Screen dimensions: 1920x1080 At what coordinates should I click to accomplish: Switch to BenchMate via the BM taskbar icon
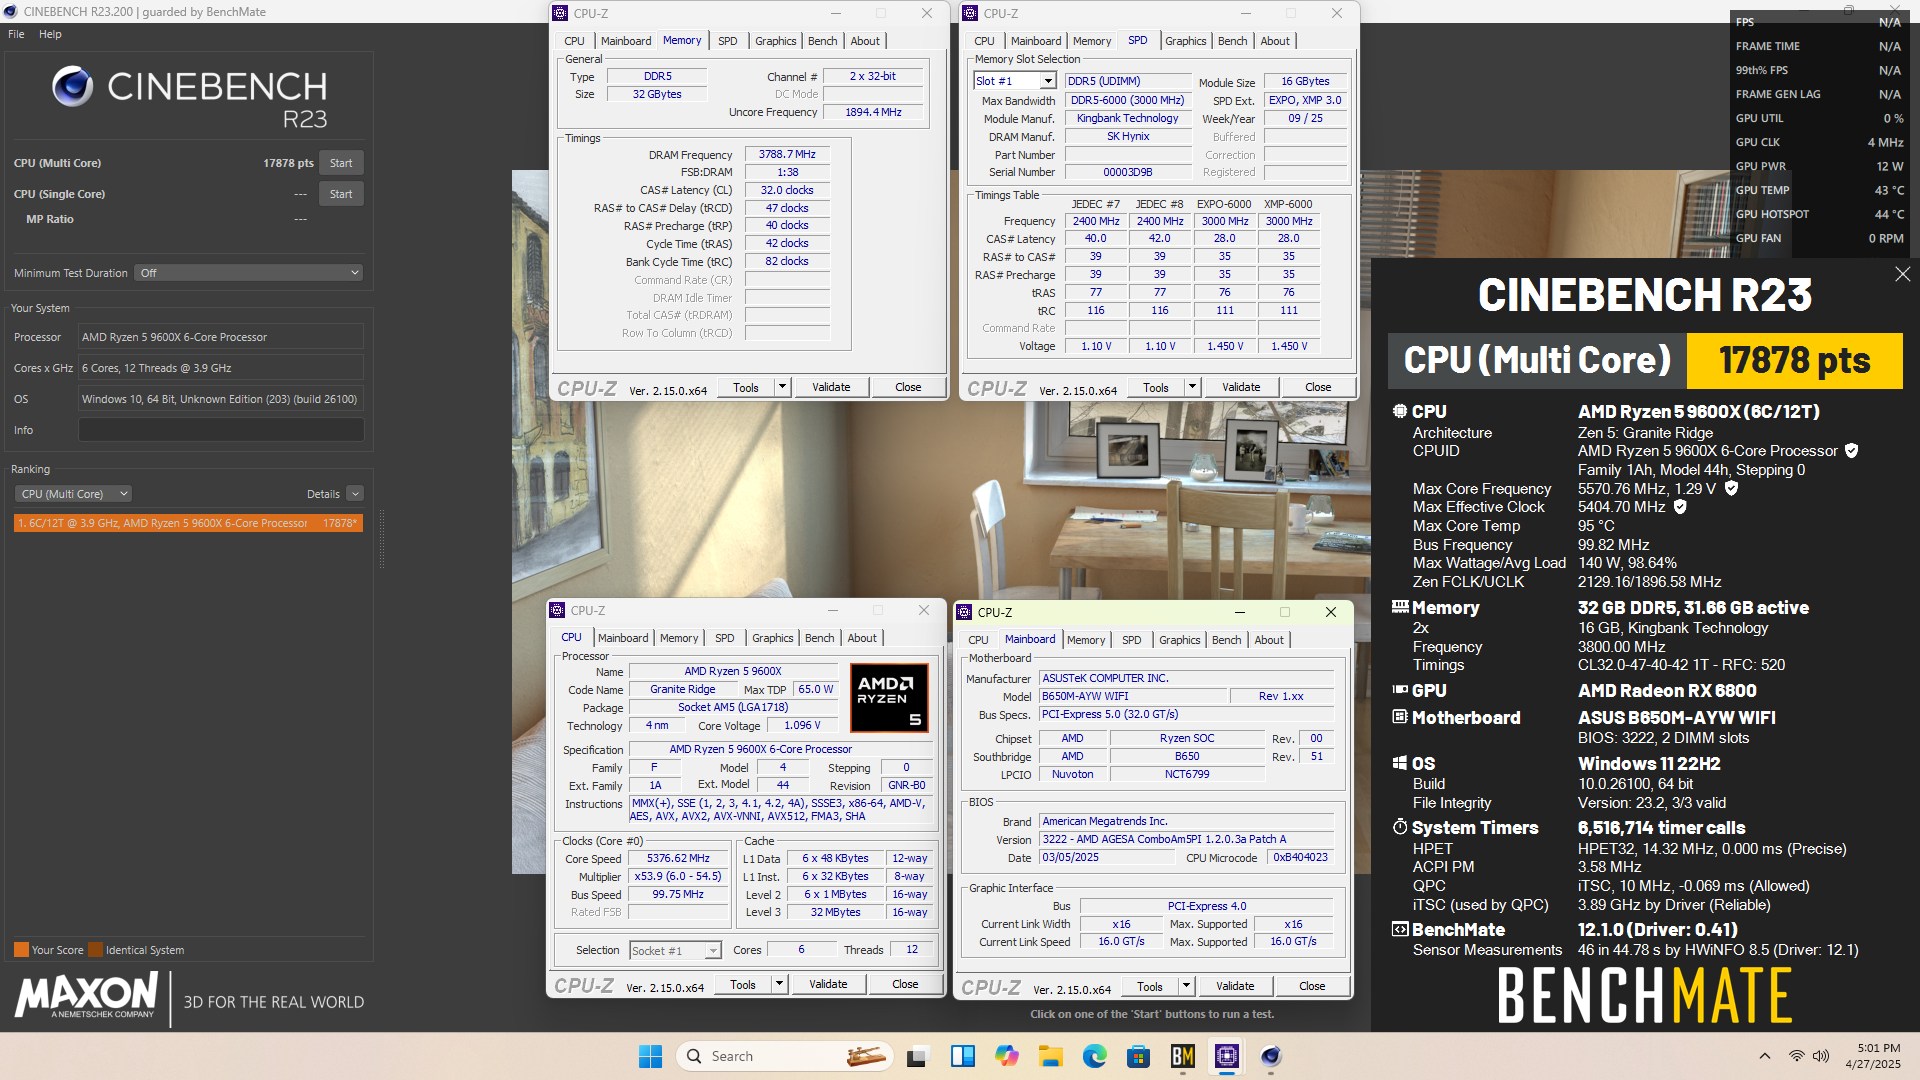click(1183, 1056)
